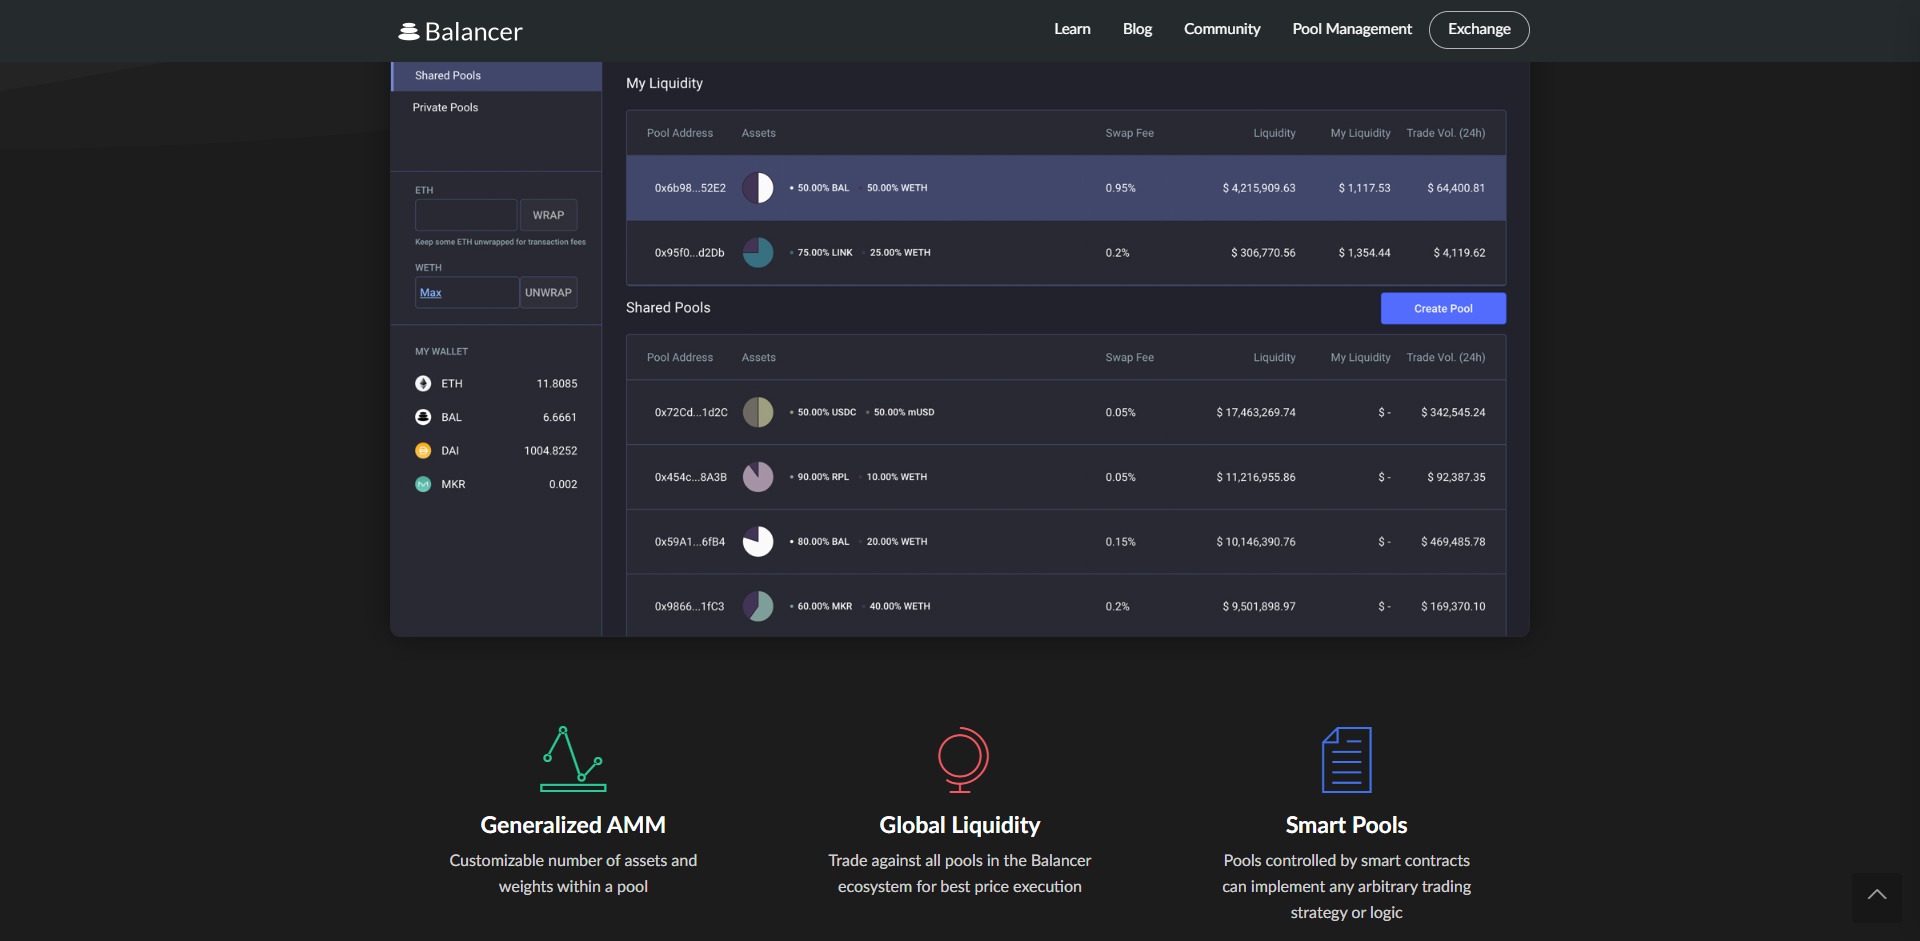Click the Smart Pools heading
1920x941 pixels.
[1346, 825]
